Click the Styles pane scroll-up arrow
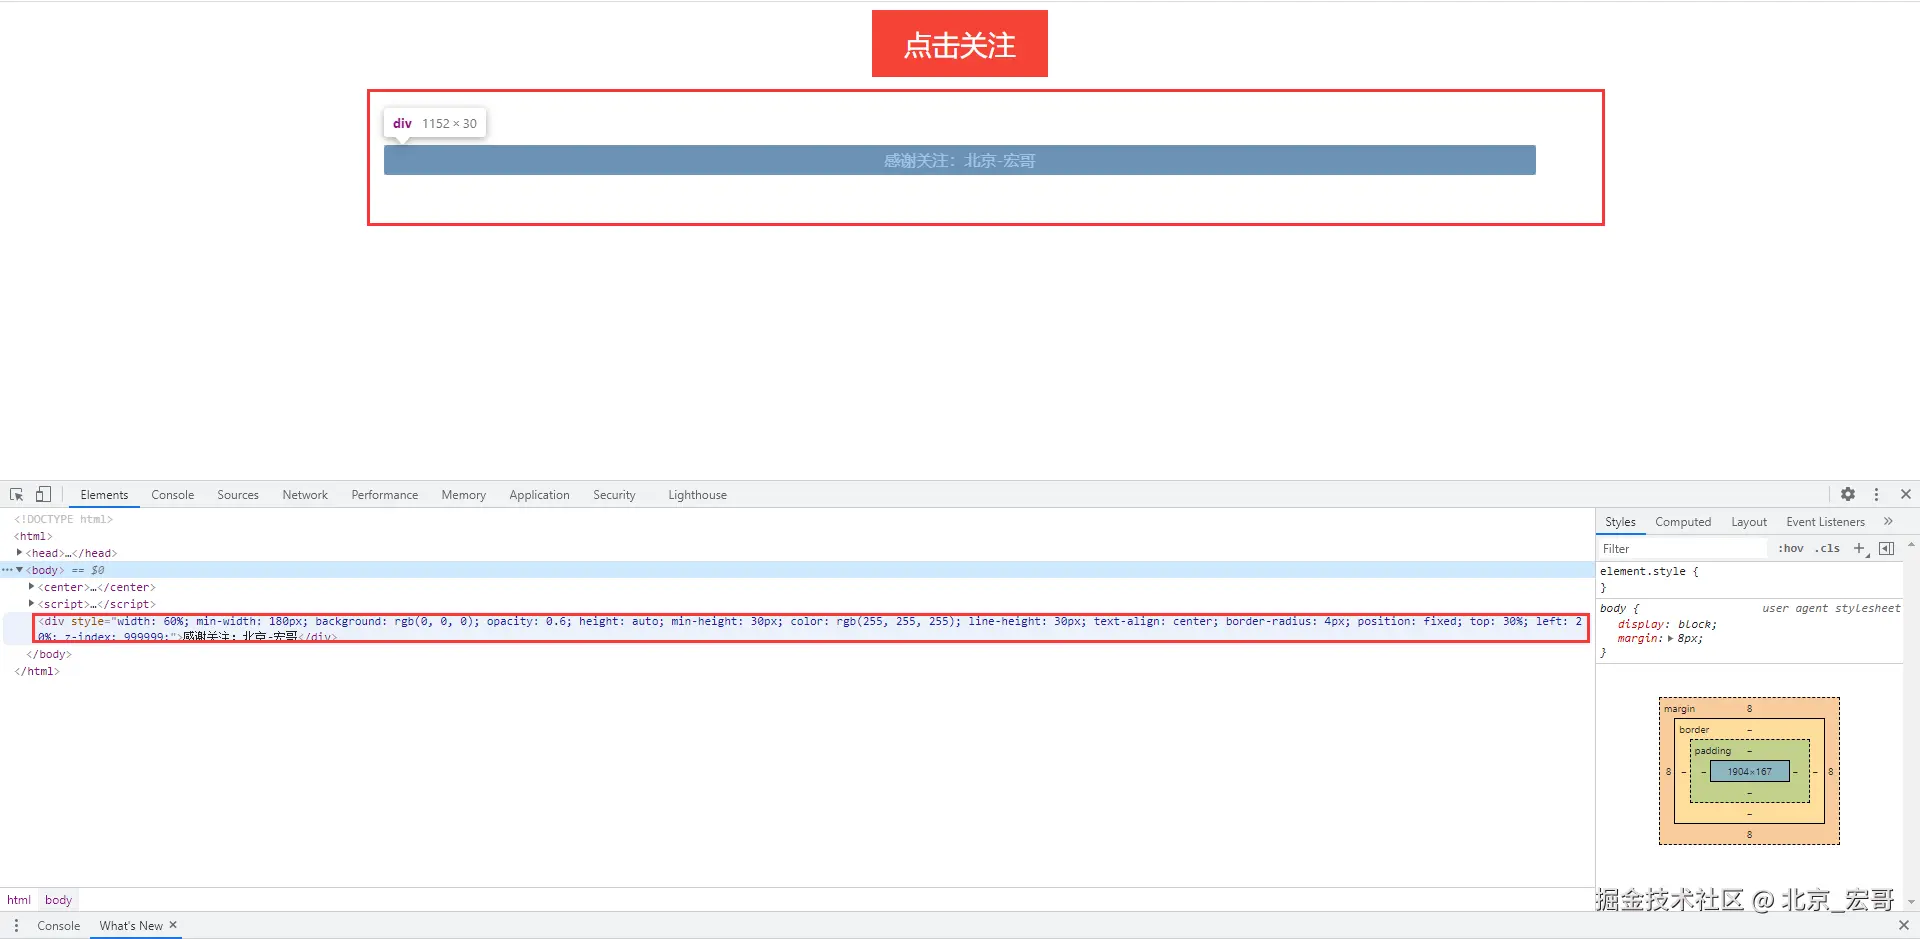The width and height of the screenshot is (1920, 939). coord(1911,545)
